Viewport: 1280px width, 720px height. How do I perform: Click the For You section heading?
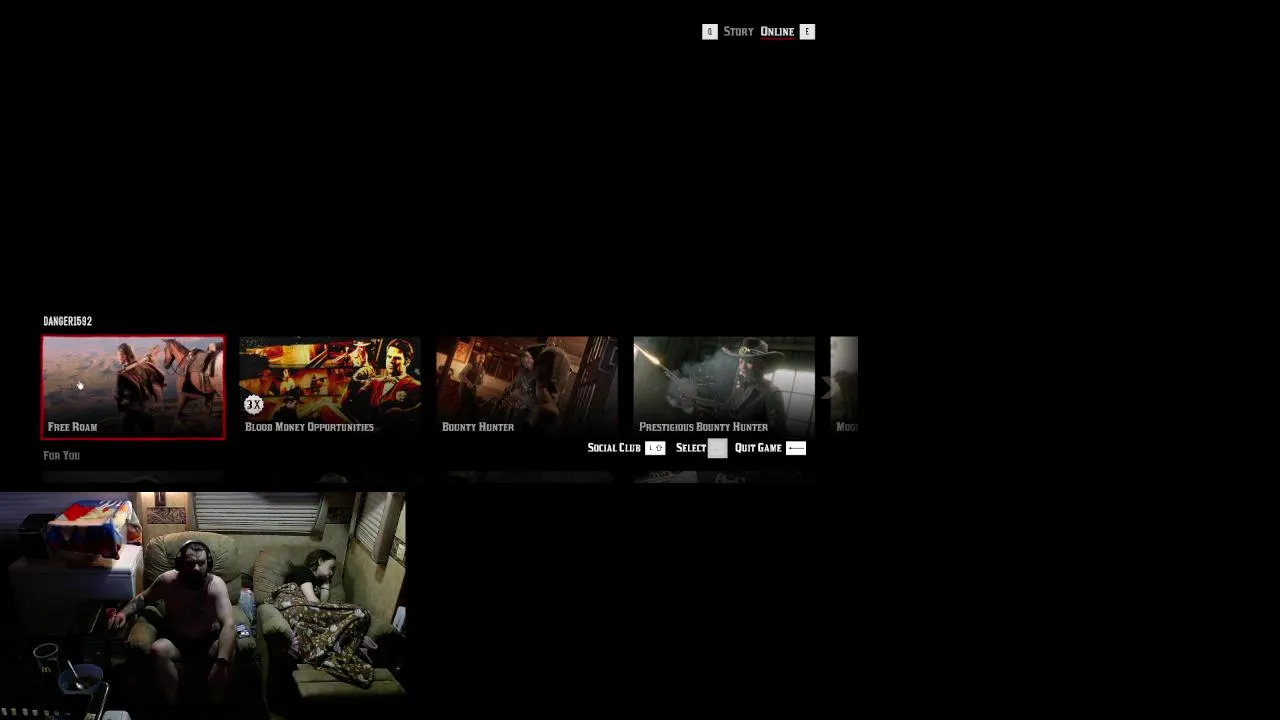click(x=62, y=455)
